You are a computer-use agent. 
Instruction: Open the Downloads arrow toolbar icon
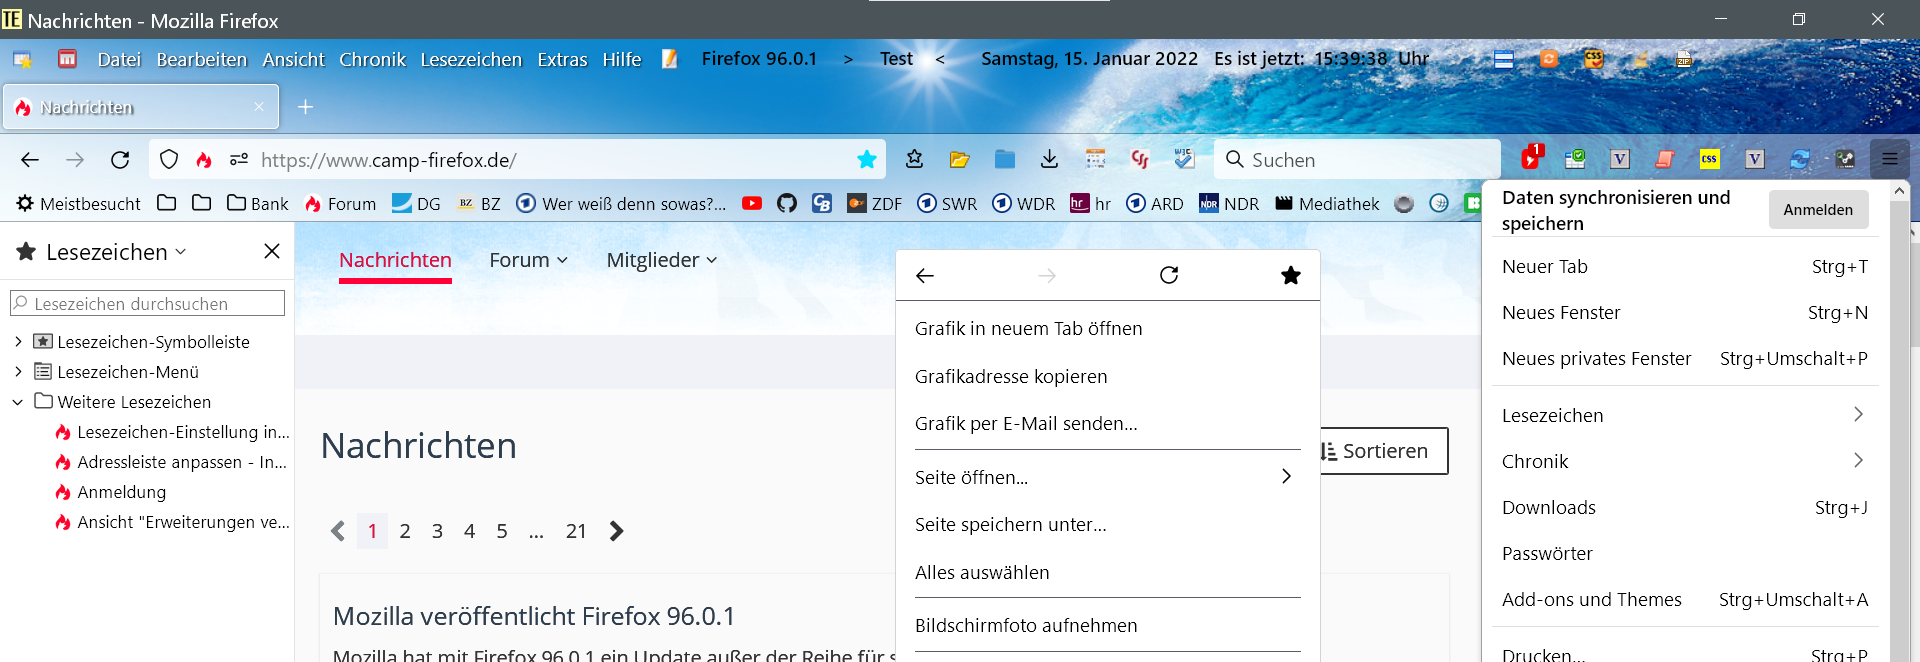(x=1049, y=160)
